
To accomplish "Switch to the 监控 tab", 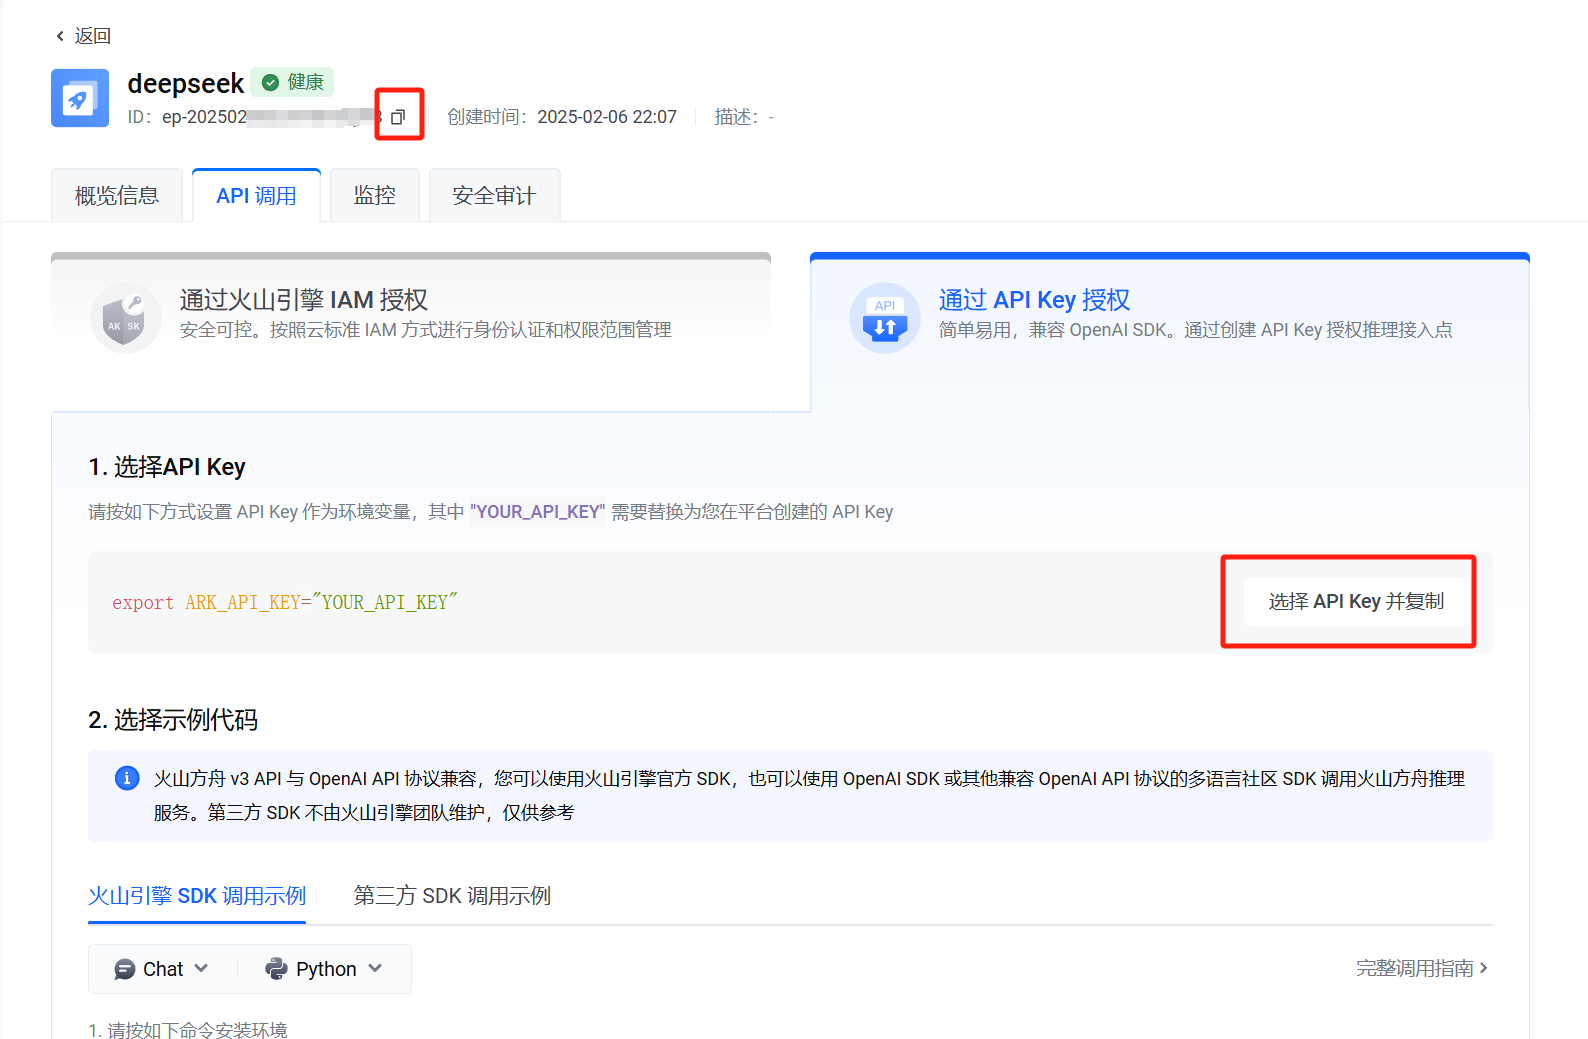I will click(375, 196).
